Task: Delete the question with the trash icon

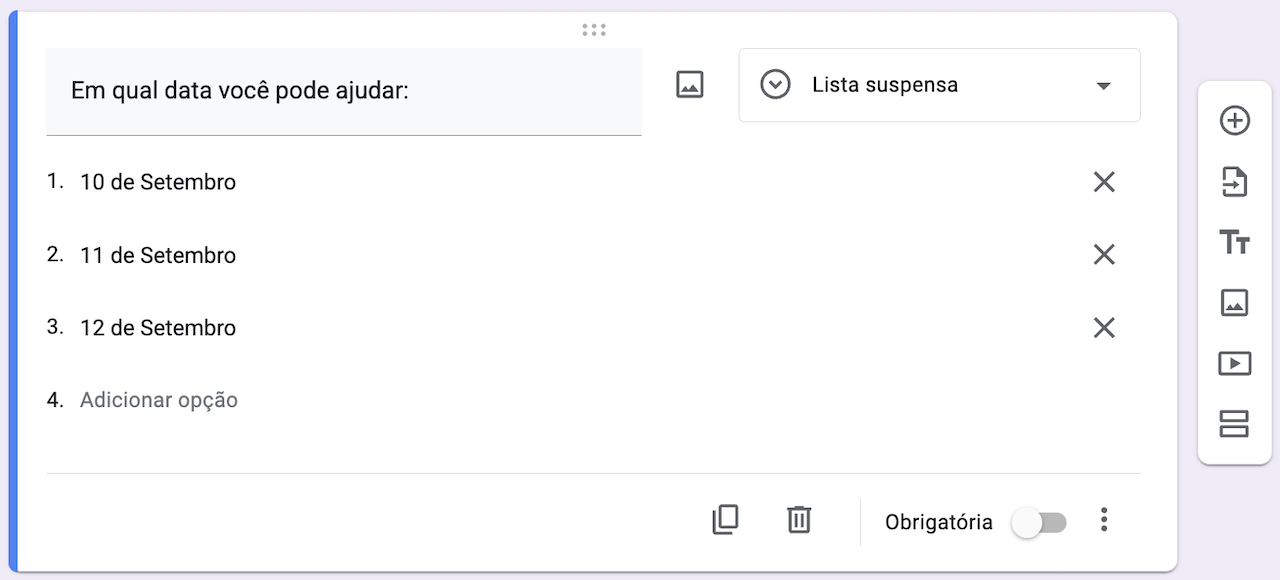Action: (798, 520)
